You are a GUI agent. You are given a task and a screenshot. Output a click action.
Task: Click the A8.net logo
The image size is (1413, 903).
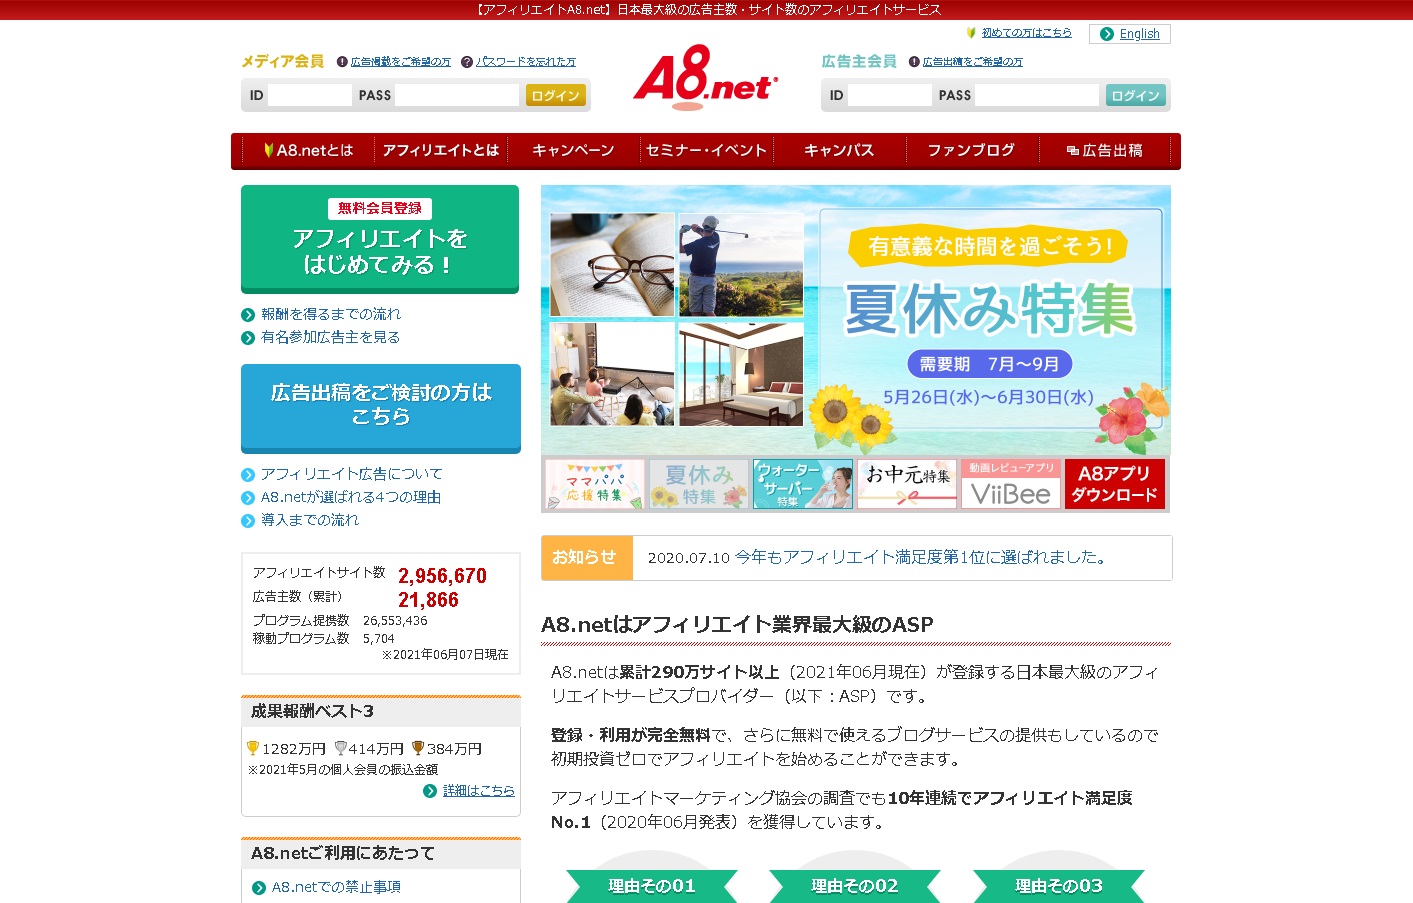[705, 78]
